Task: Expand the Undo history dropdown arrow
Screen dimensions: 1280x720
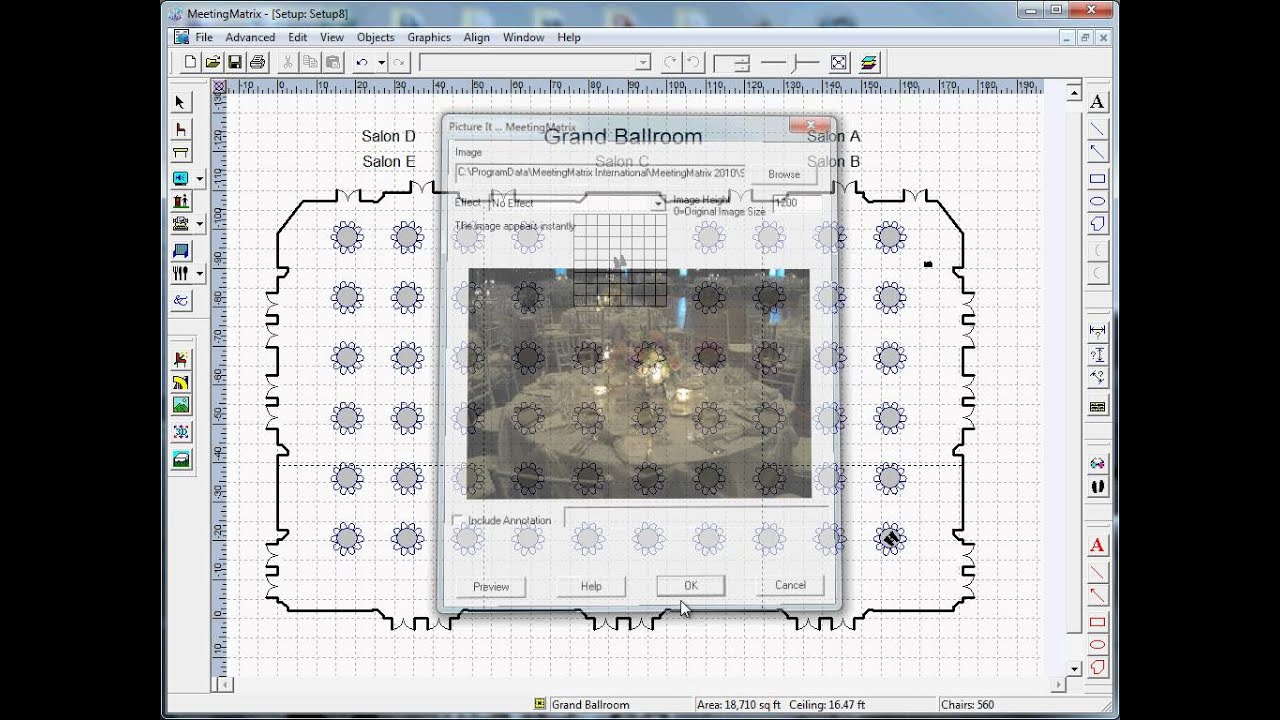Action: tap(381, 62)
